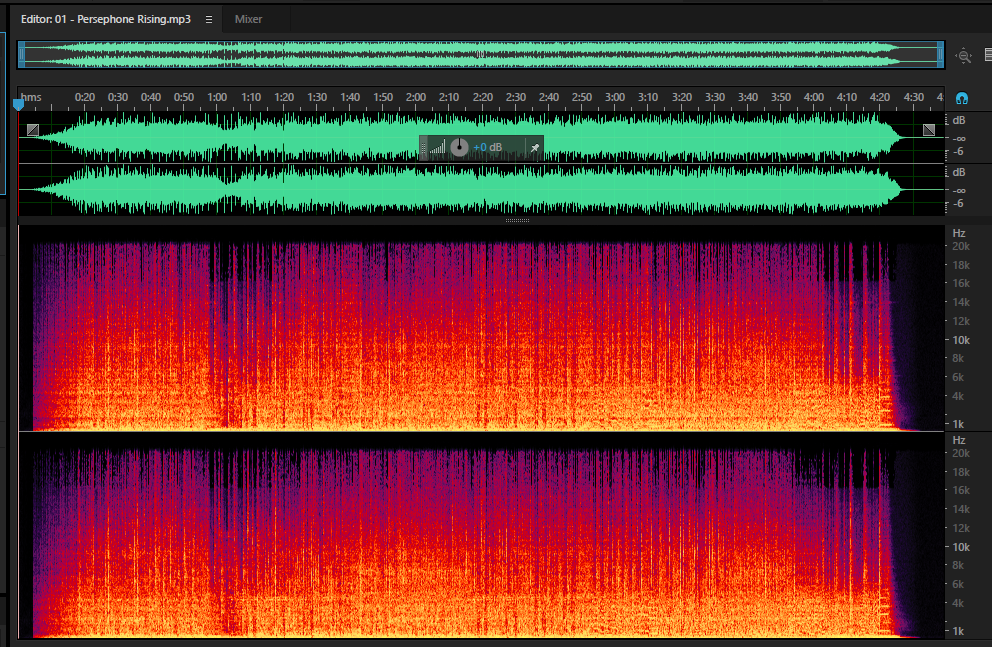
Task: Click the overview navigator waveform
Action: click(x=481, y=55)
